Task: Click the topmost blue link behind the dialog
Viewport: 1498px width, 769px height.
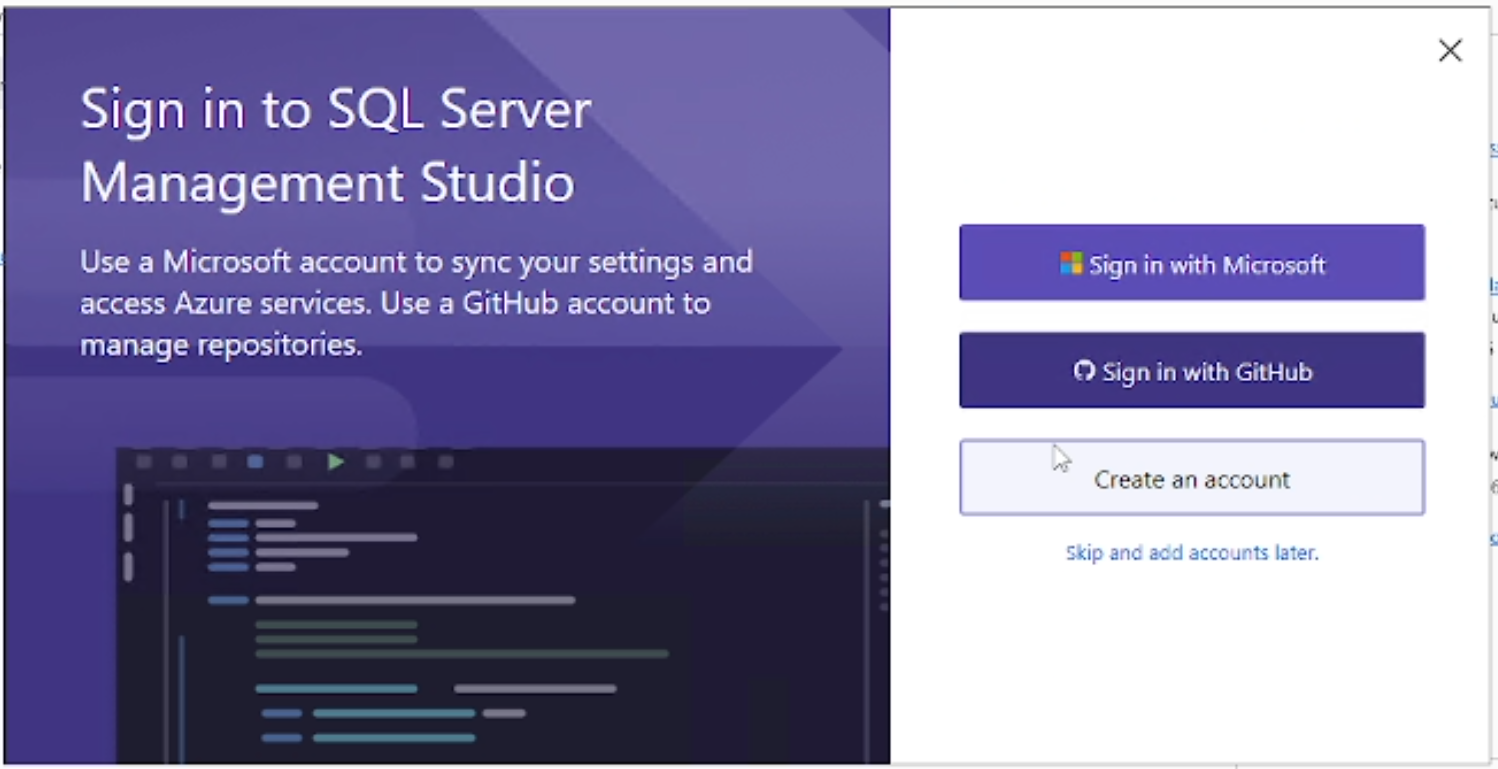Action: tap(1493, 150)
